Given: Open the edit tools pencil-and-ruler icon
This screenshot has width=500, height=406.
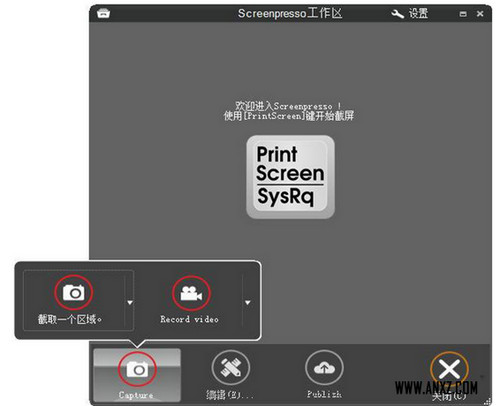Looking at the screenshot, I should click(231, 368).
